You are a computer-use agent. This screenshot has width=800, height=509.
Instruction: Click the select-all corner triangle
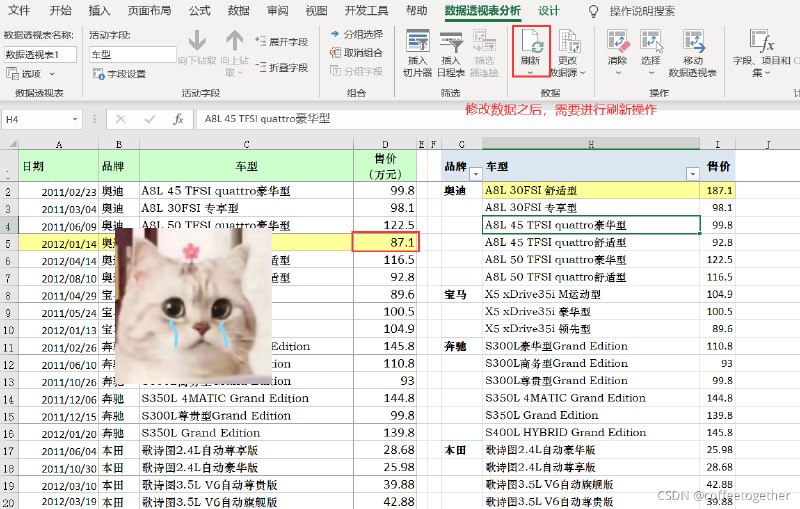pos(12,144)
